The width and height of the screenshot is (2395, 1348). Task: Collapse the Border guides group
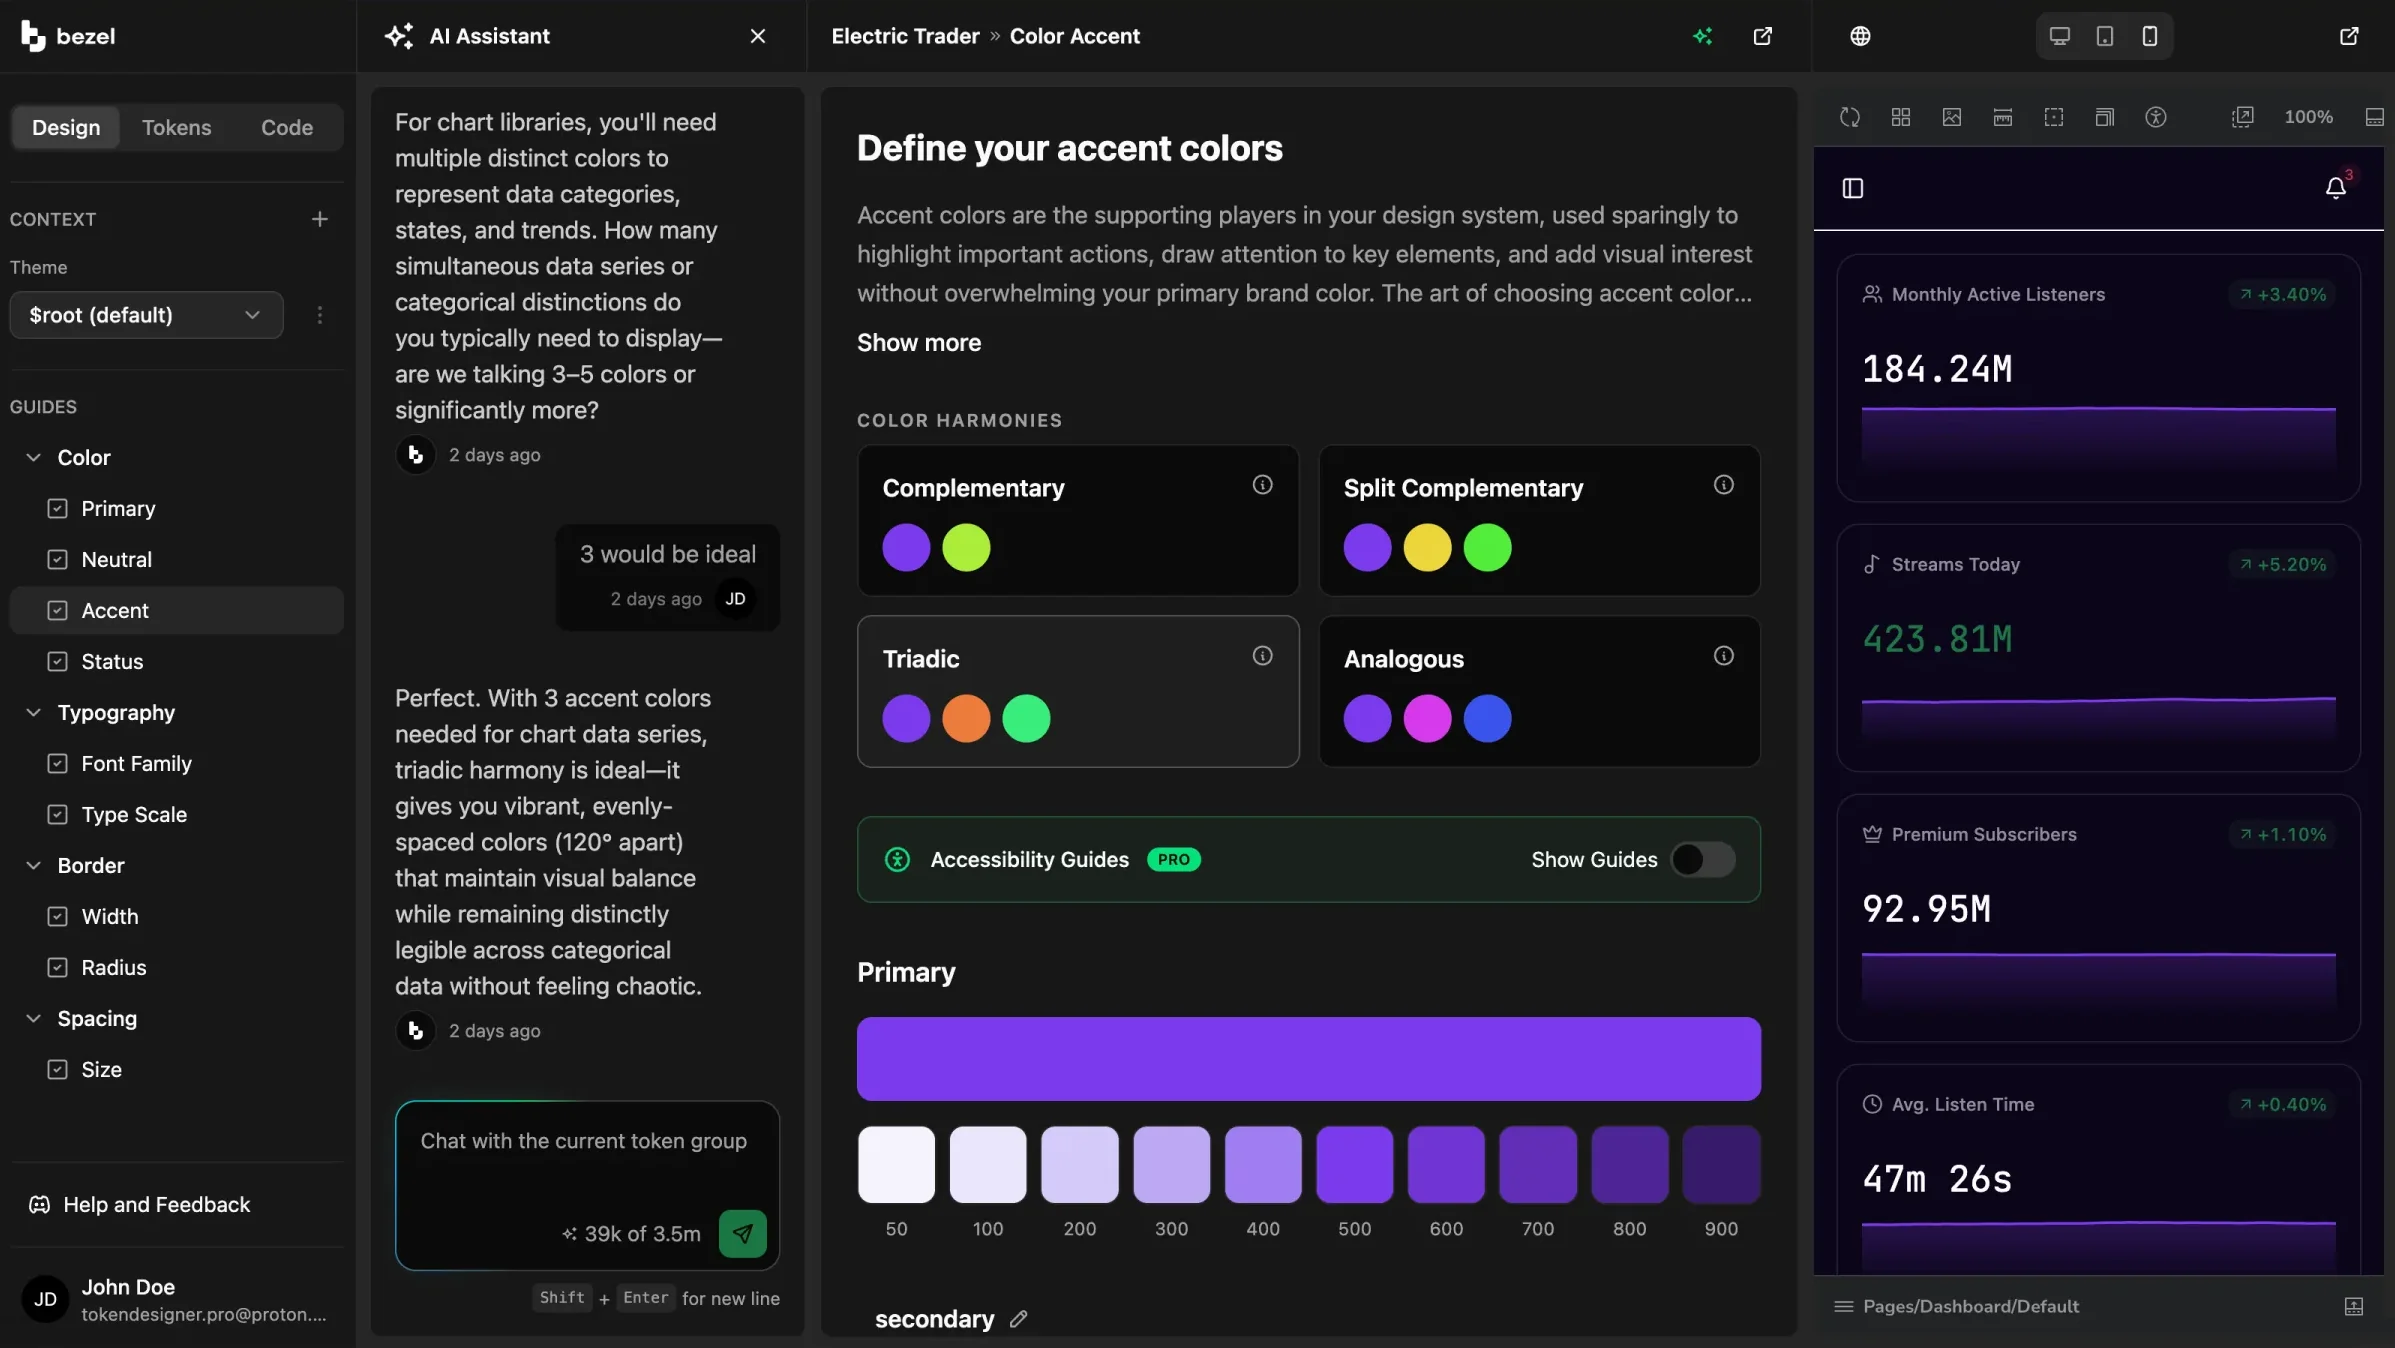(x=33, y=866)
